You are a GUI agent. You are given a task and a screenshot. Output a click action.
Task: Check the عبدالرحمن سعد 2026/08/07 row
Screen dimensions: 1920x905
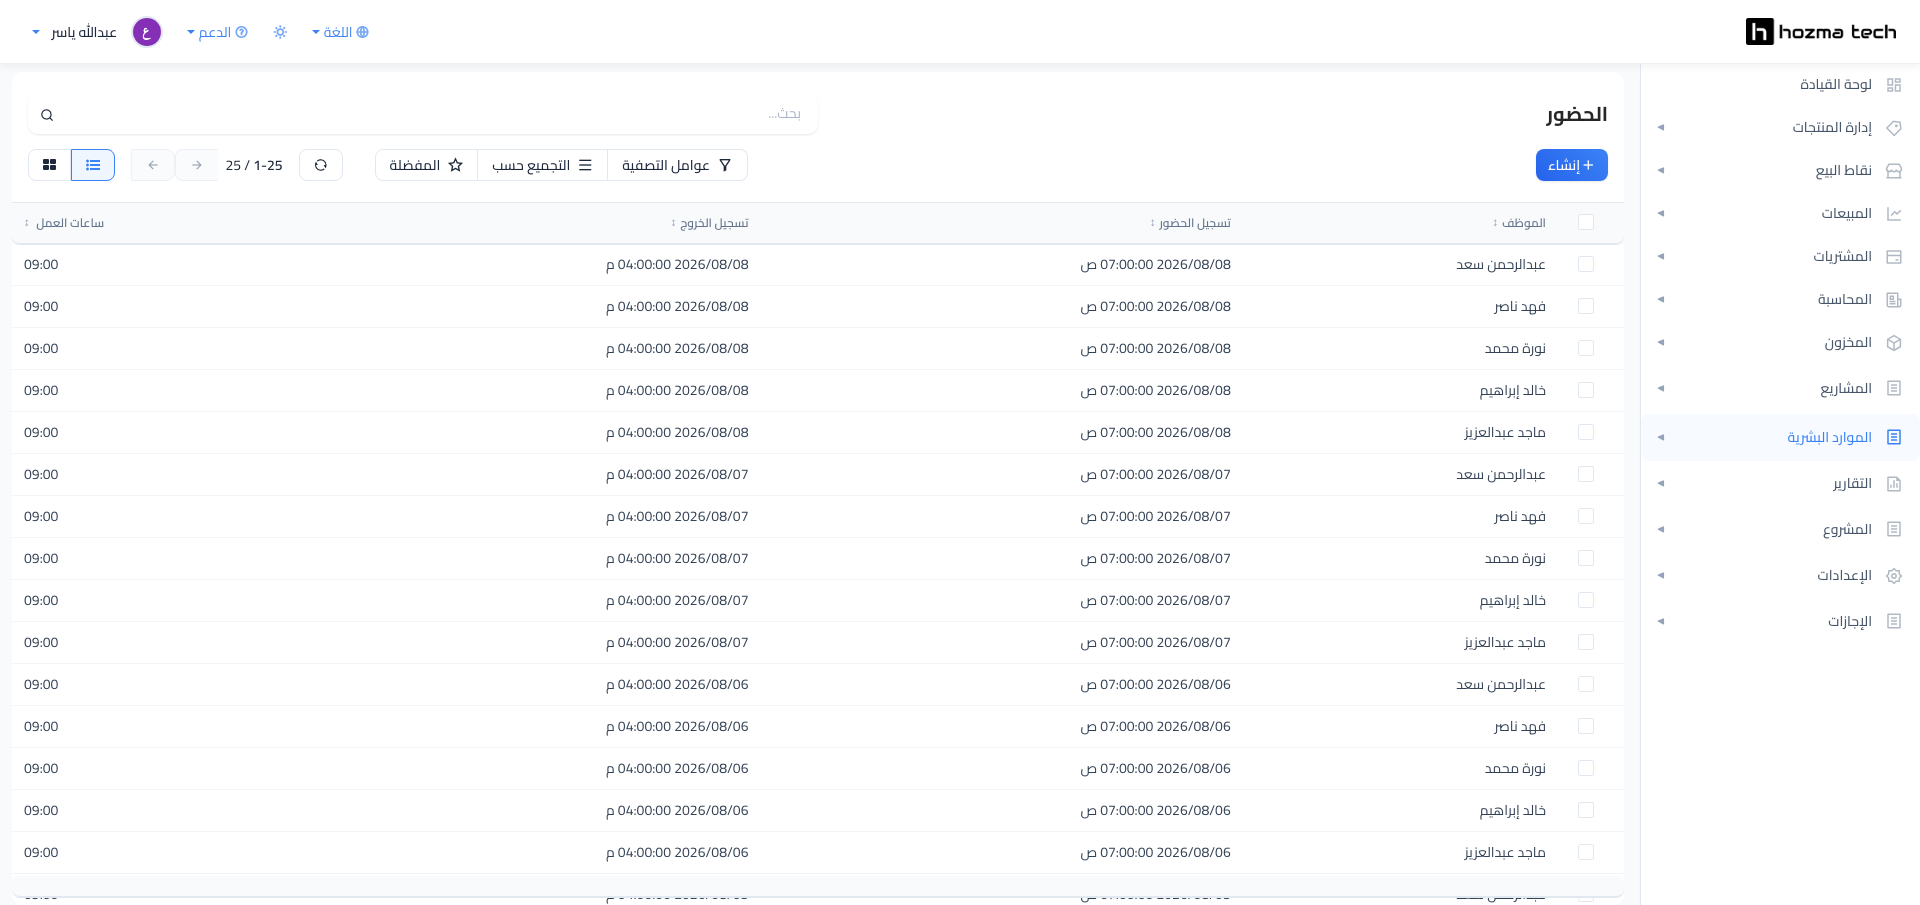(x=1586, y=474)
